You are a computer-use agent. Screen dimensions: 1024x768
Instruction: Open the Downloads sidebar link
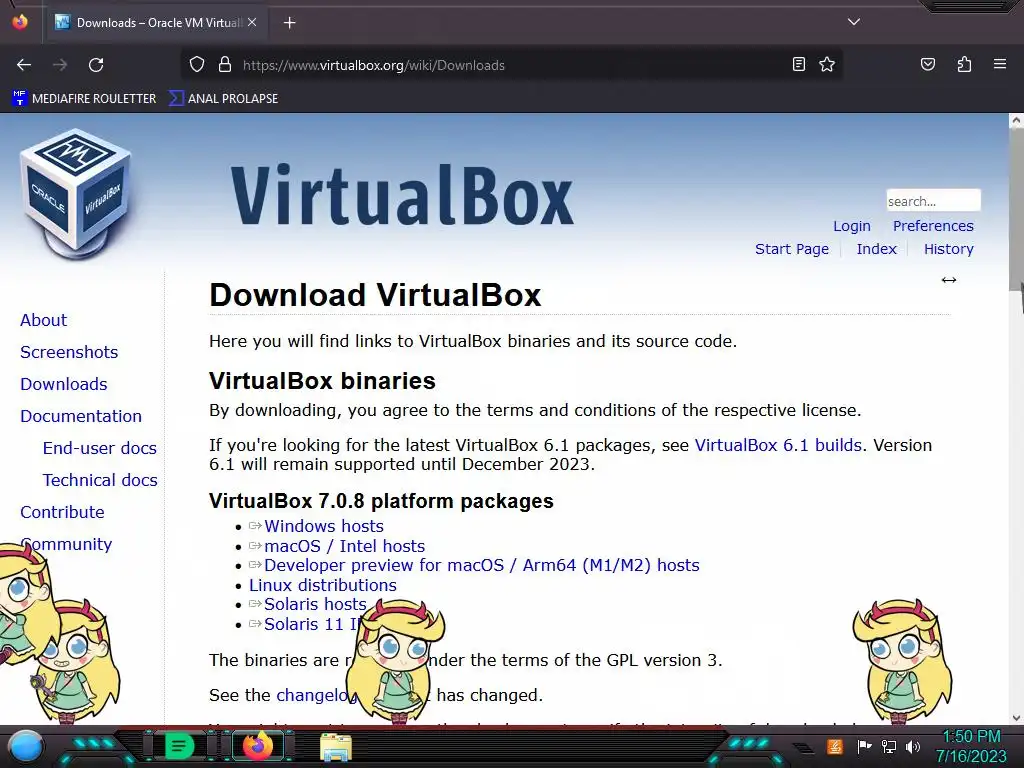63,384
